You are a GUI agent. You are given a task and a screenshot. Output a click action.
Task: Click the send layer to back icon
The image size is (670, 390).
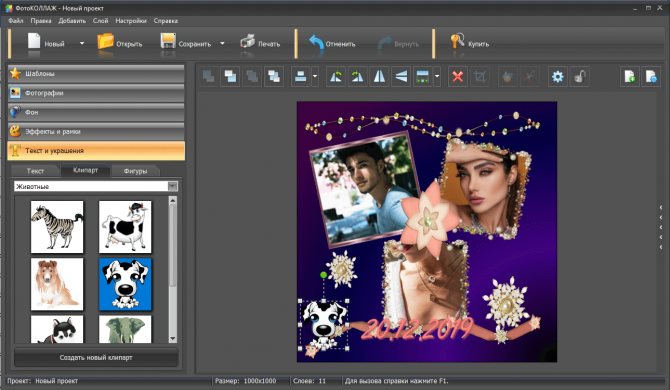(x=209, y=76)
